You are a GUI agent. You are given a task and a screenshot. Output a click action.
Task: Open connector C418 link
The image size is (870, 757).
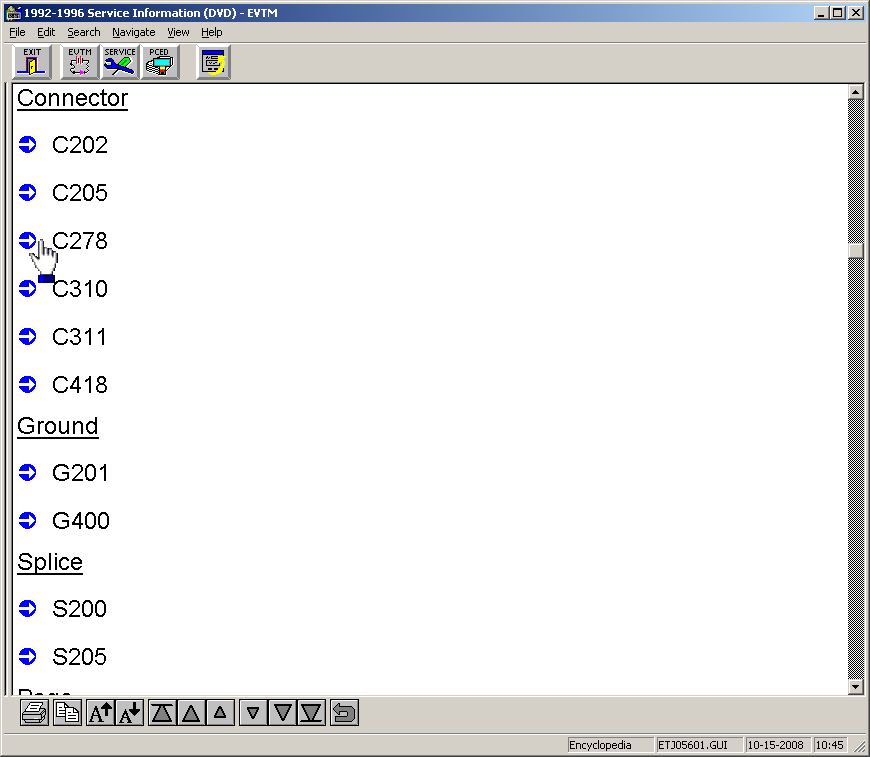tap(79, 385)
